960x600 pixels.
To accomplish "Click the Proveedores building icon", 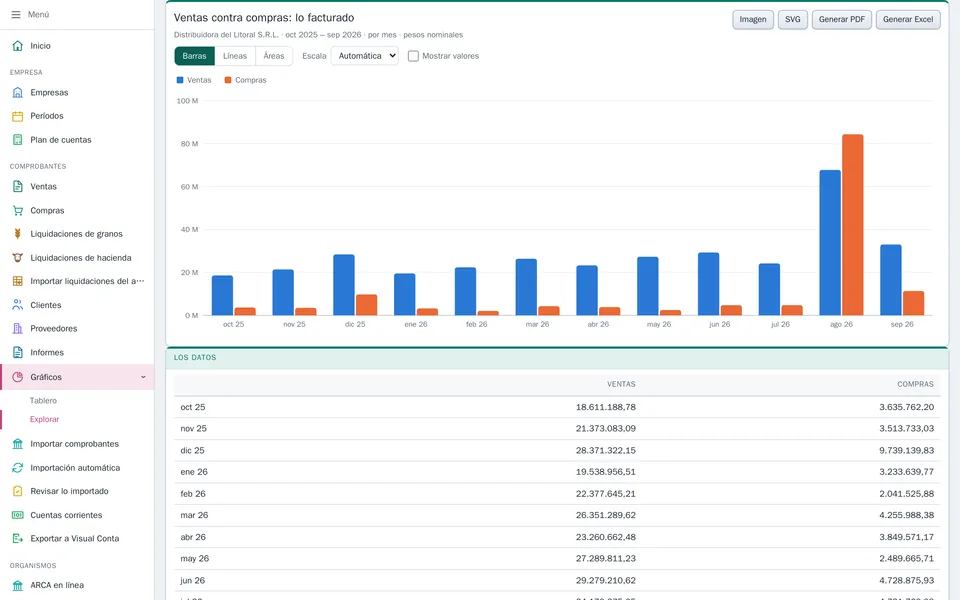I will 18,329.
